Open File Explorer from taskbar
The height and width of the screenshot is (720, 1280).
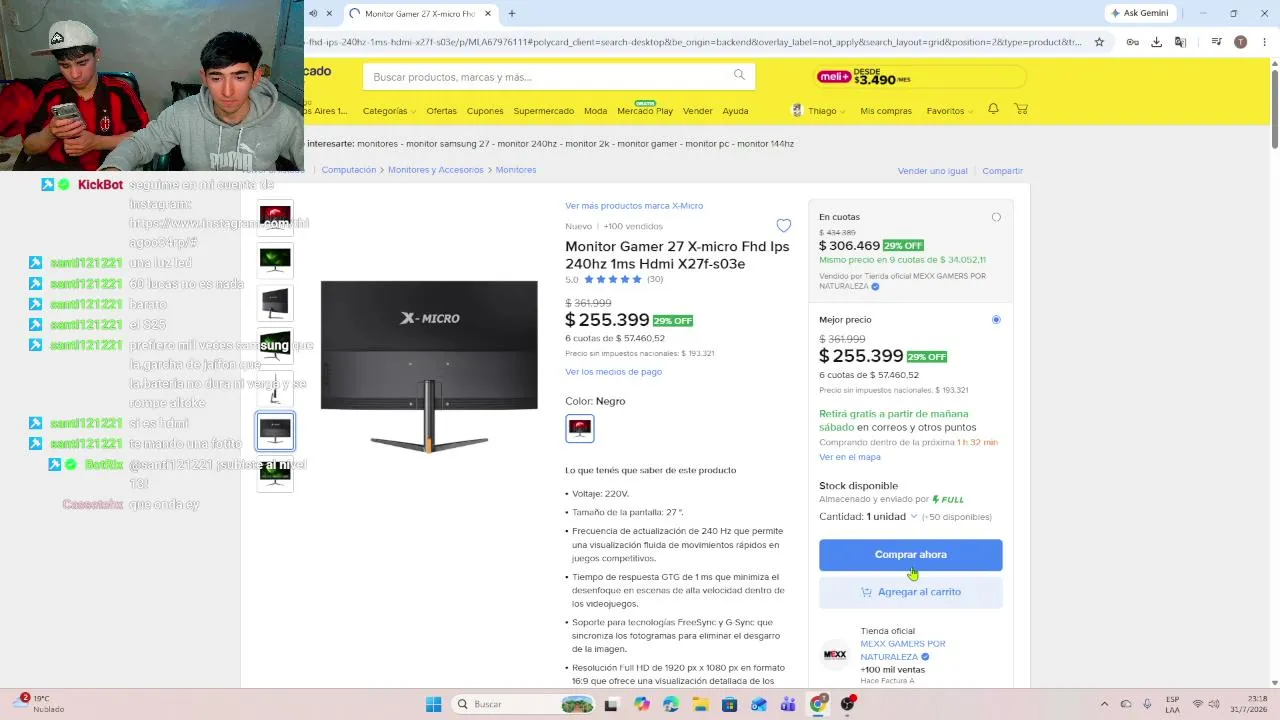tap(700, 704)
